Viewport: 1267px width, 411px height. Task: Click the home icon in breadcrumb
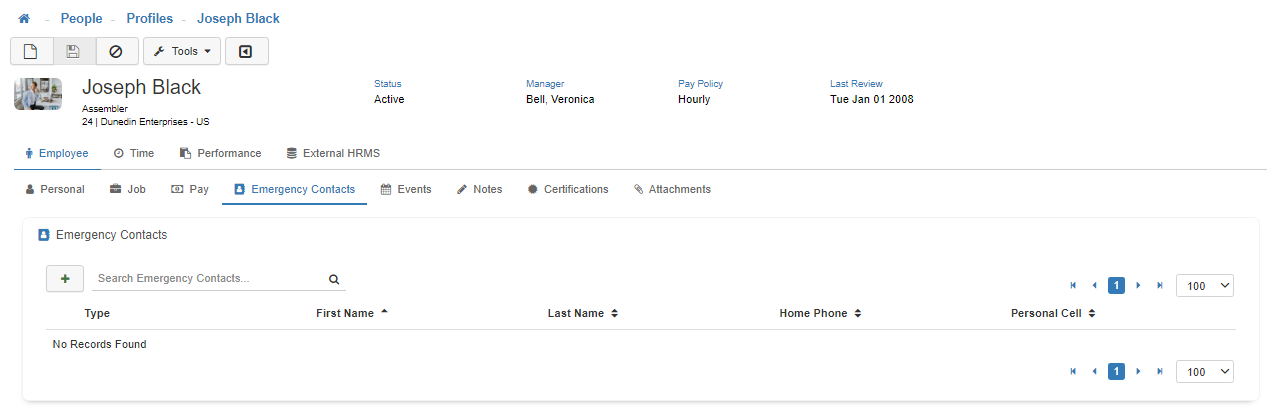coord(24,19)
